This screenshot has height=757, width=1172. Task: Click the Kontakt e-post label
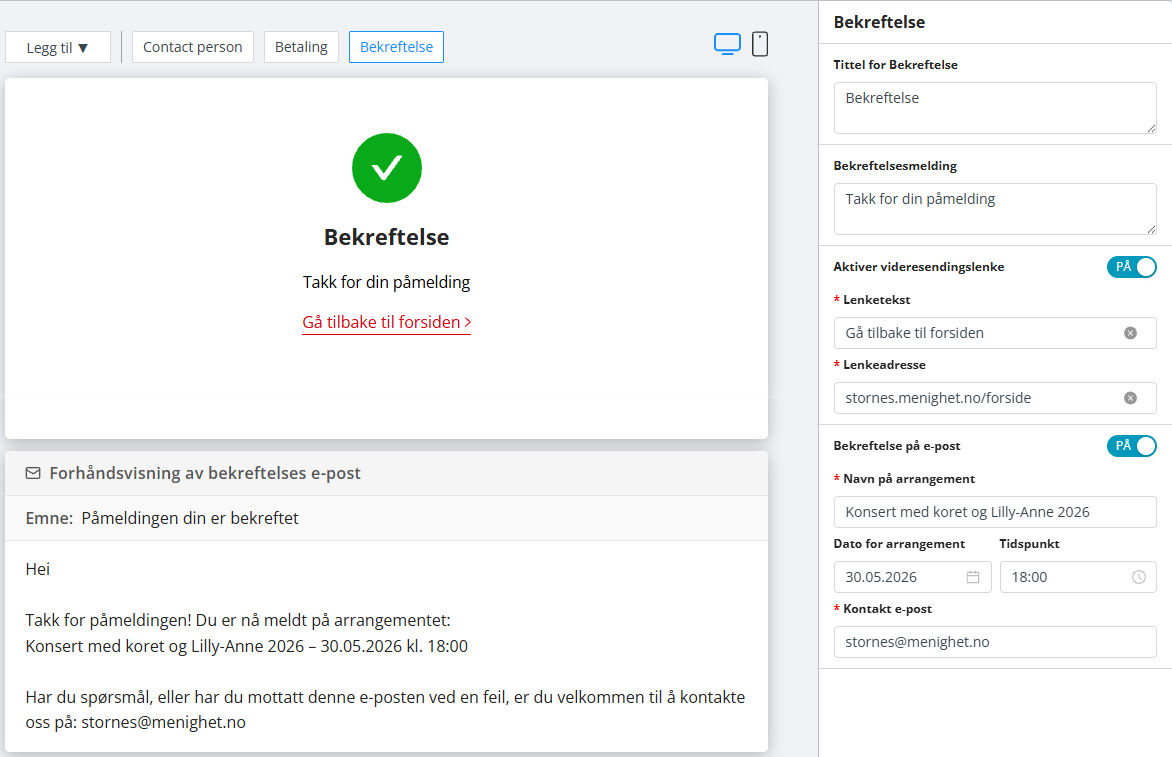(x=887, y=609)
